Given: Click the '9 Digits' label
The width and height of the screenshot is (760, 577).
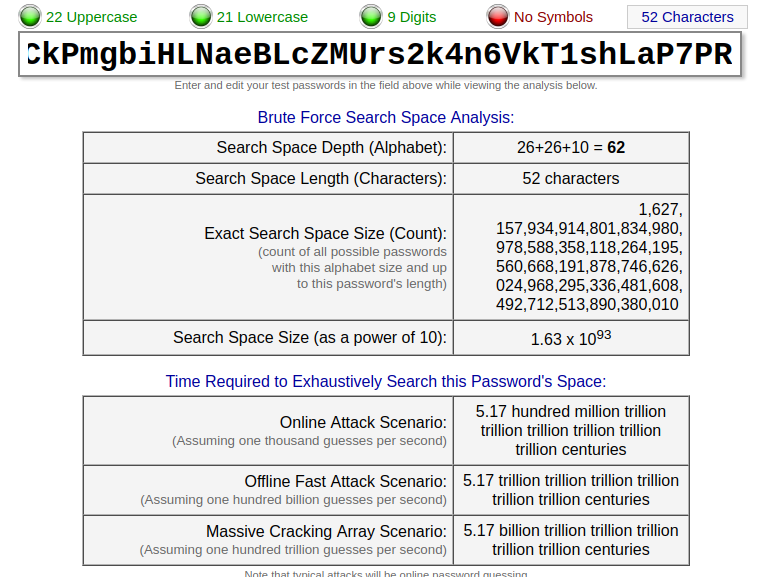Looking at the screenshot, I should (412, 17).
